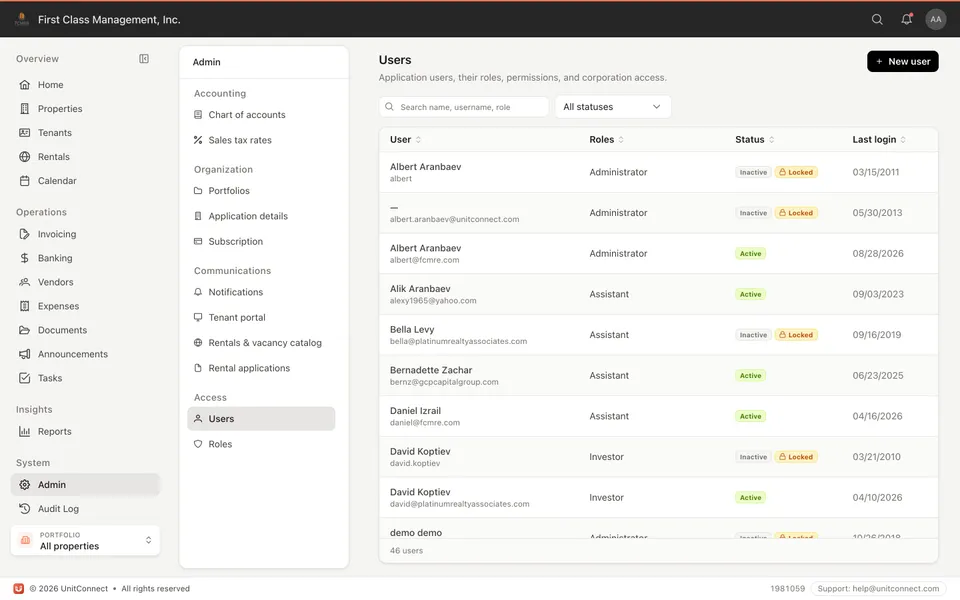This screenshot has height=600, width=960.
Task: Open search via the magnifier icon in header
Action: [x=877, y=20]
